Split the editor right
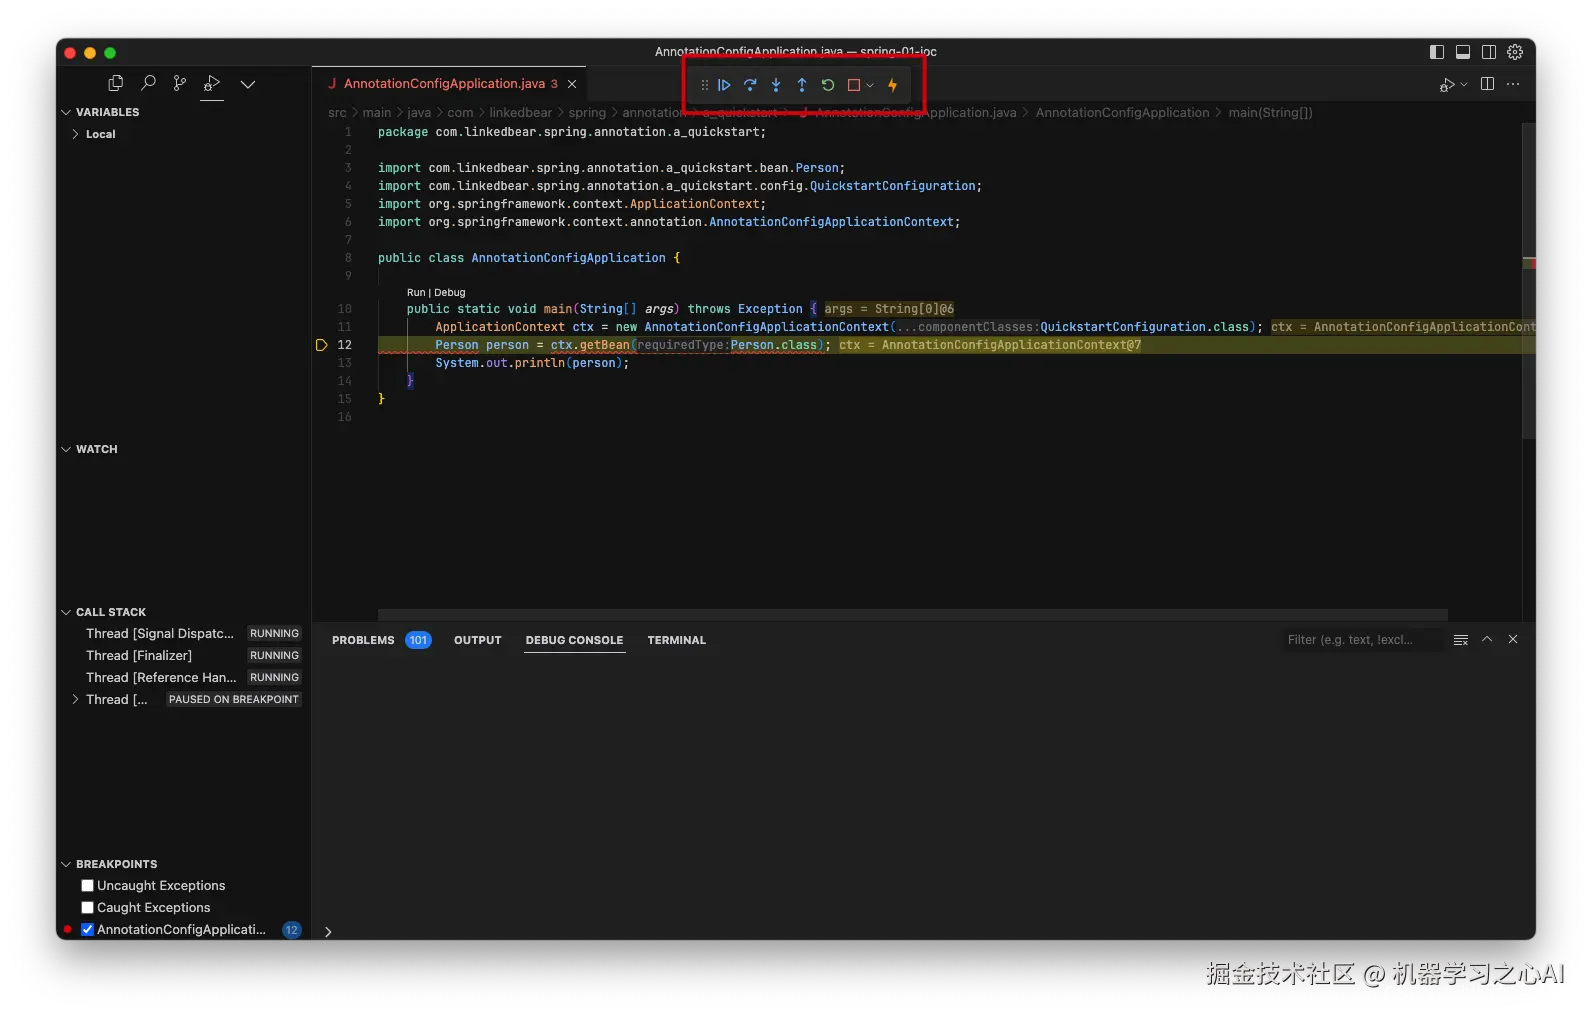The width and height of the screenshot is (1592, 1014). (x=1487, y=84)
